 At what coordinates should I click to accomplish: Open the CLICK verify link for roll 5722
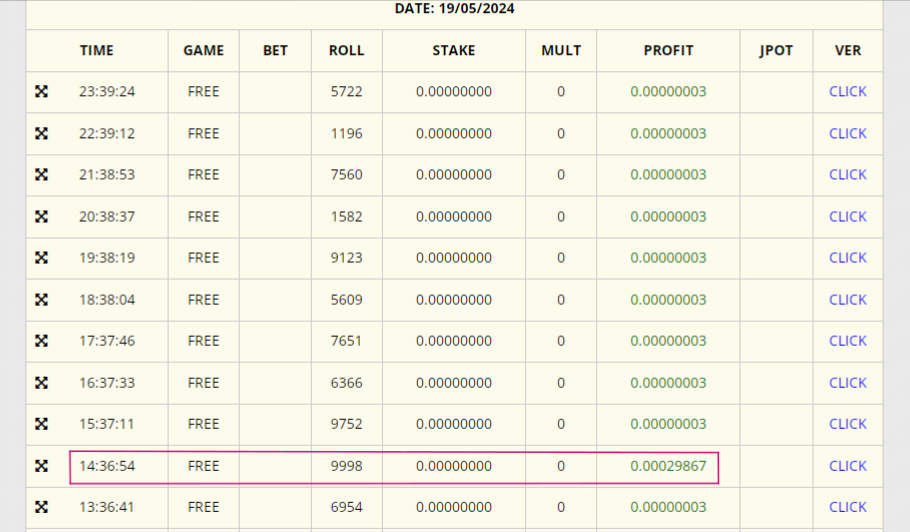tap(847, 91)
